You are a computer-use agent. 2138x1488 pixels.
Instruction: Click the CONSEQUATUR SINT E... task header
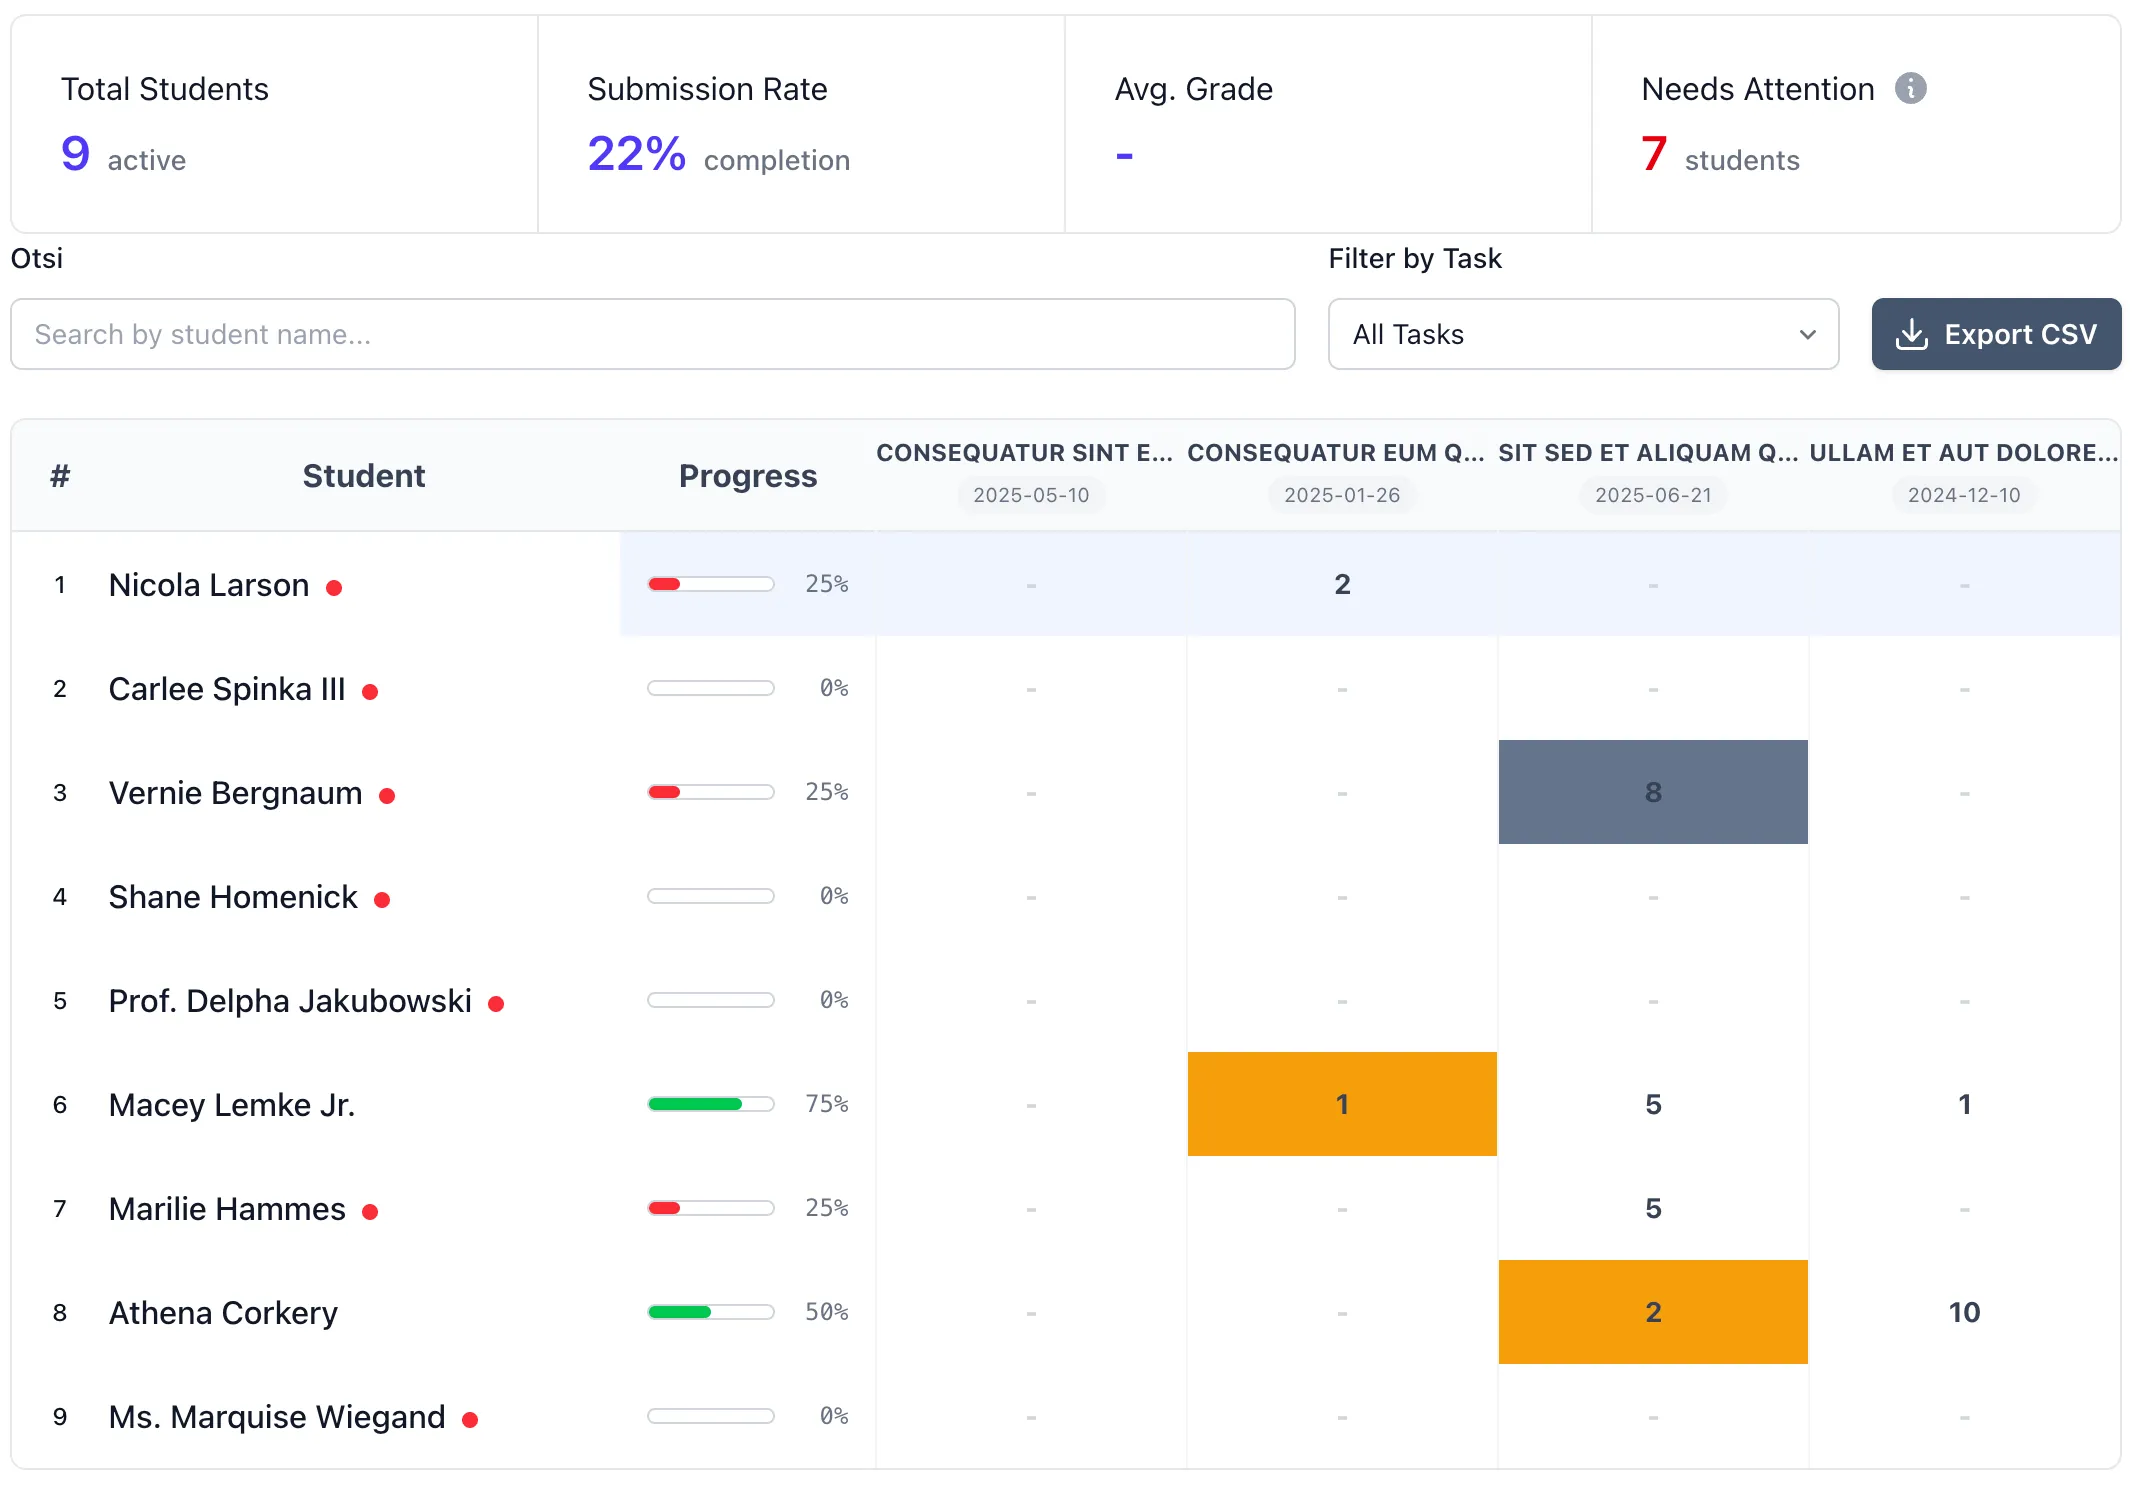click(1025, 453)
